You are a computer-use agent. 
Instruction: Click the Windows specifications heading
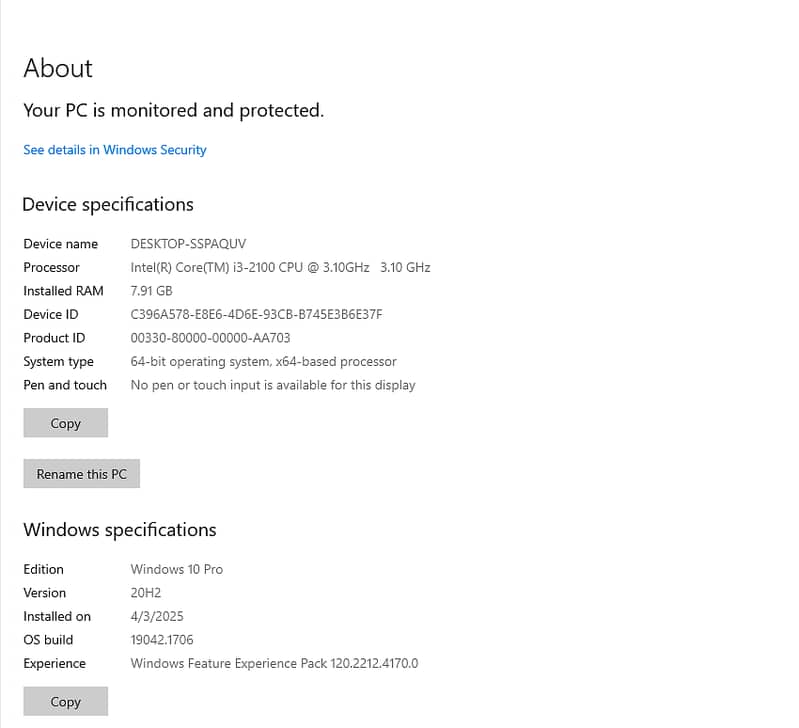120,530
